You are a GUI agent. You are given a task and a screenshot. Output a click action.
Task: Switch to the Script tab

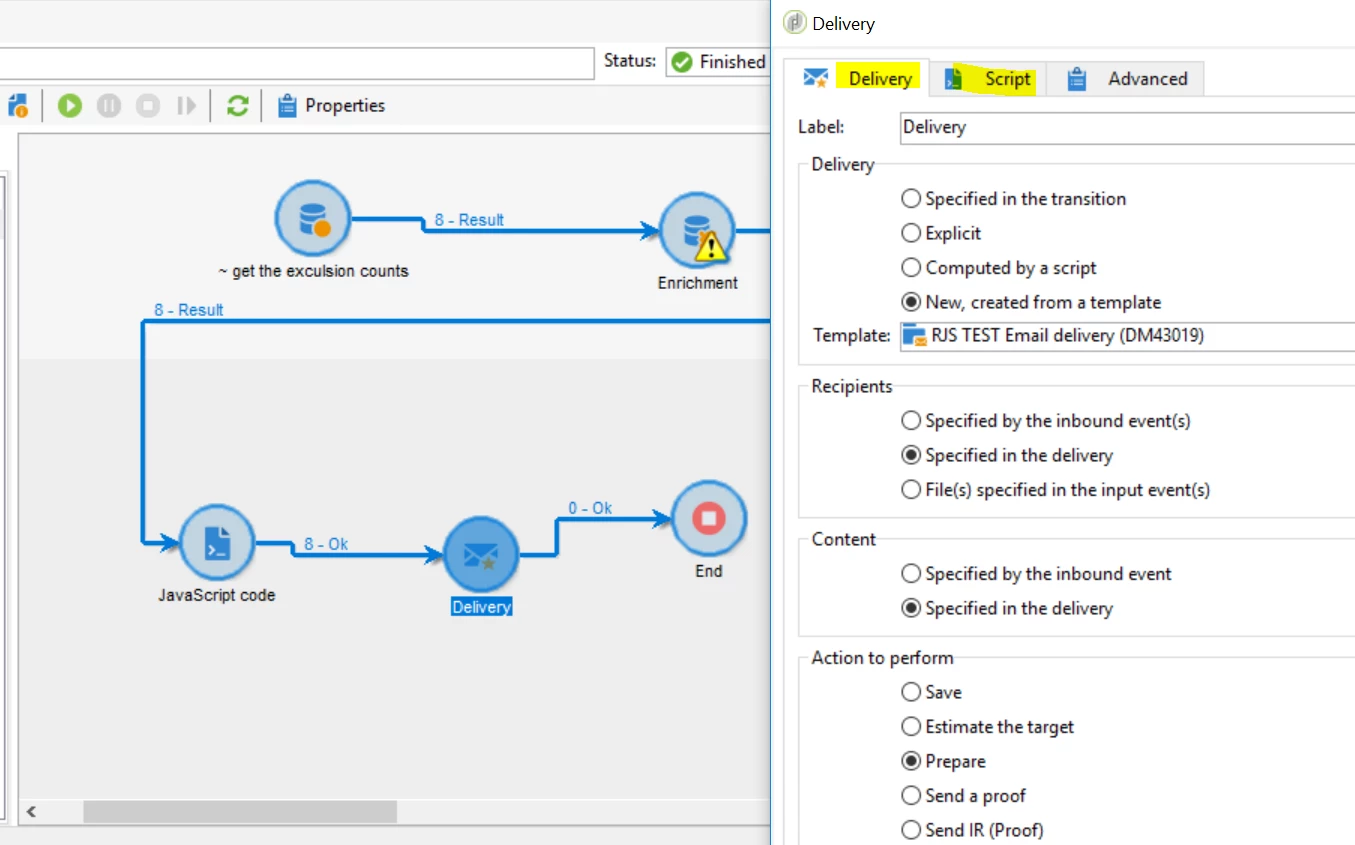pyautogui.click(x=988, y=79)
